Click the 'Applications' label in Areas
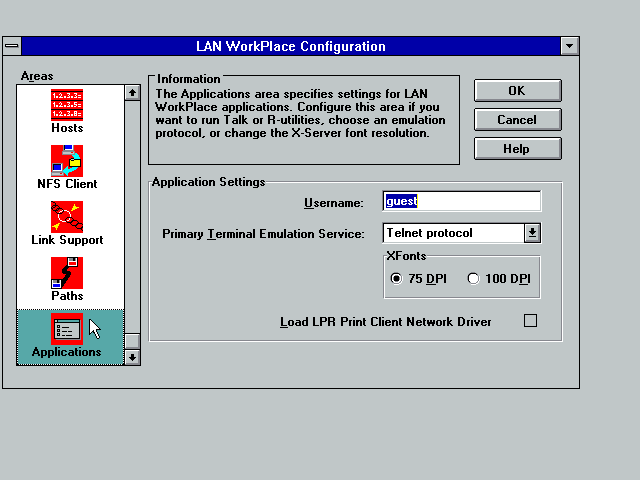 click(x=67, y=352)
